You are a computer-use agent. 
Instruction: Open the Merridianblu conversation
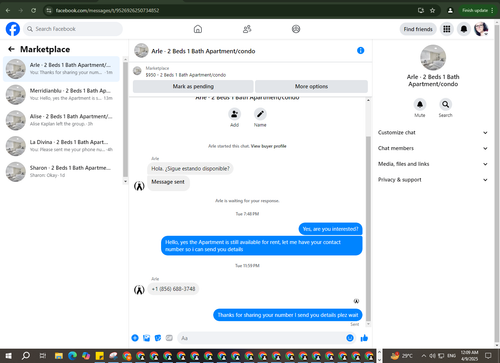(x=61, y=95)
